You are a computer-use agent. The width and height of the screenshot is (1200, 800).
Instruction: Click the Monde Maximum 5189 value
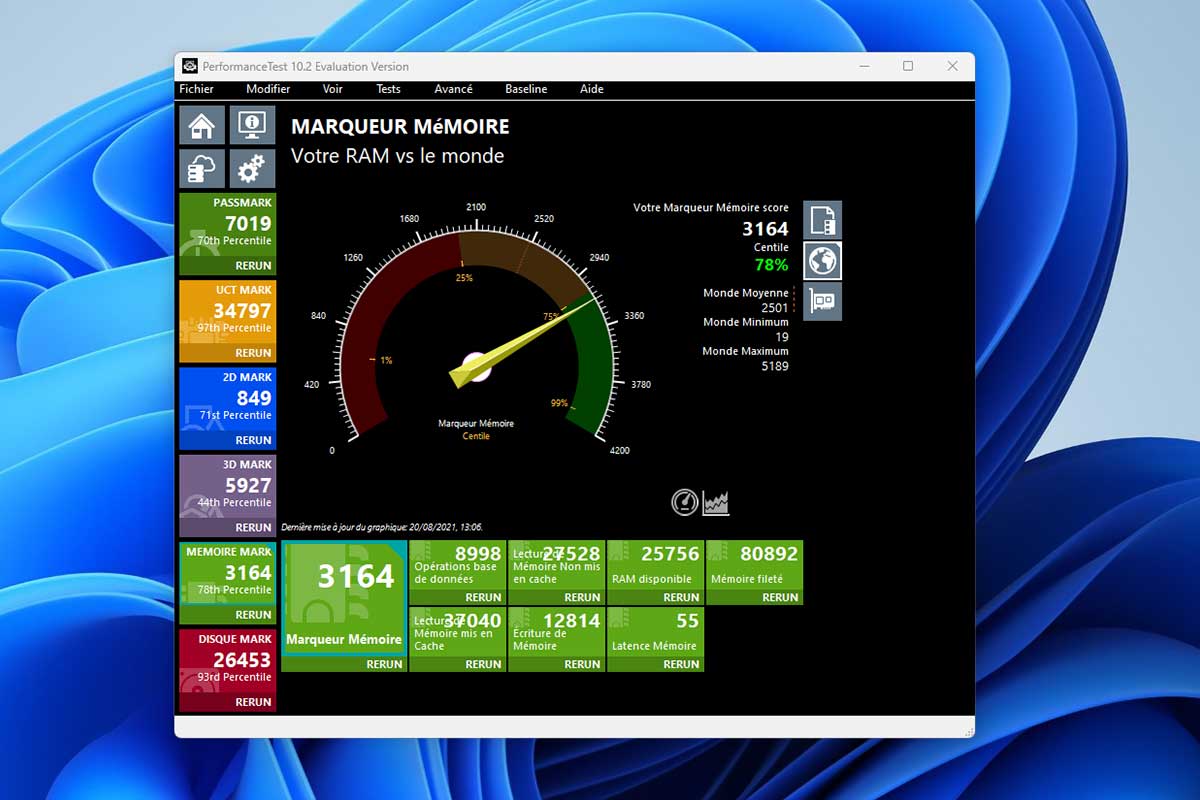[x=775, y=366]
